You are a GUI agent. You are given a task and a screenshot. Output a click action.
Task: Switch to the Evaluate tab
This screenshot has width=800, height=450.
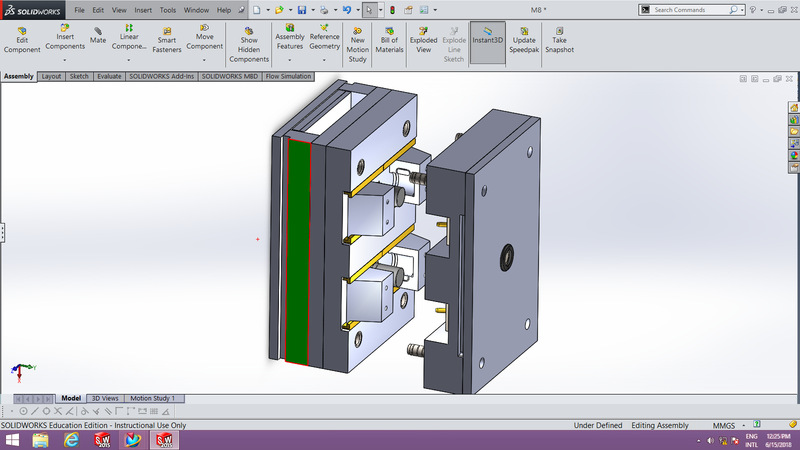click(109, 76)
